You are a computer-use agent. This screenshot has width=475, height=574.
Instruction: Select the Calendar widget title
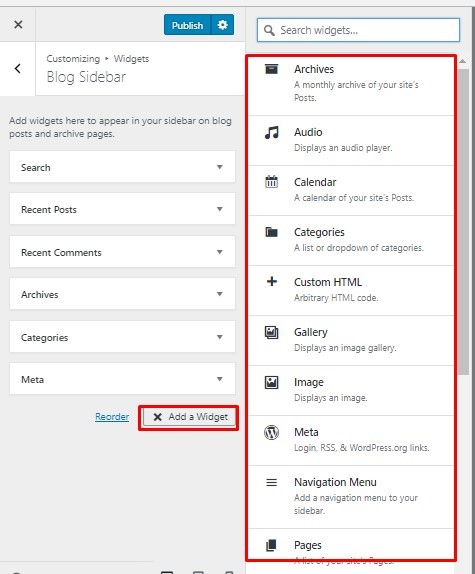click(x=315, y=182)
